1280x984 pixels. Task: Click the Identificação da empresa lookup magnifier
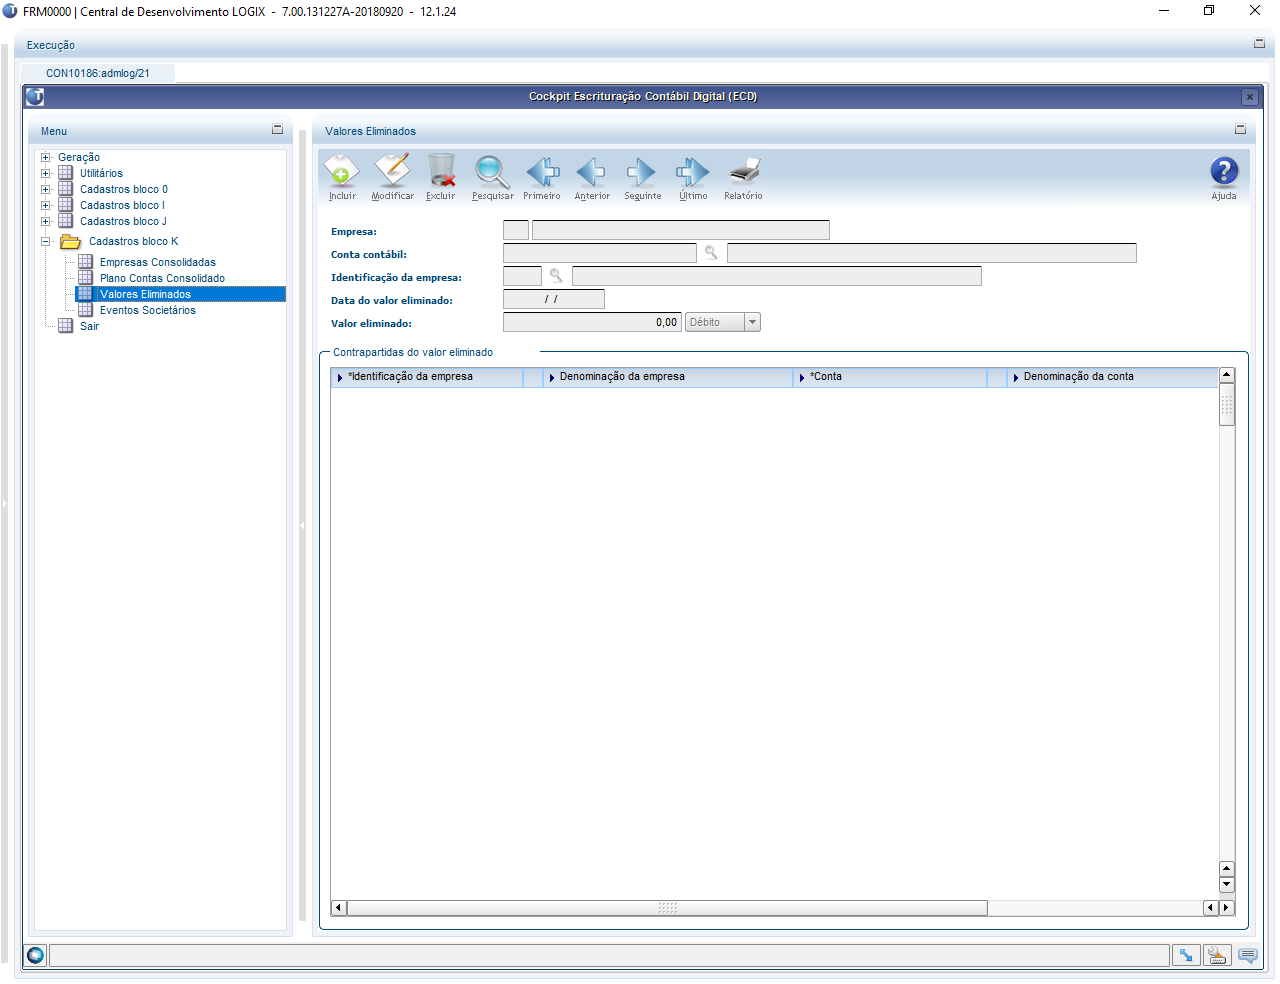pyautogui.click(x=556, y=276)
